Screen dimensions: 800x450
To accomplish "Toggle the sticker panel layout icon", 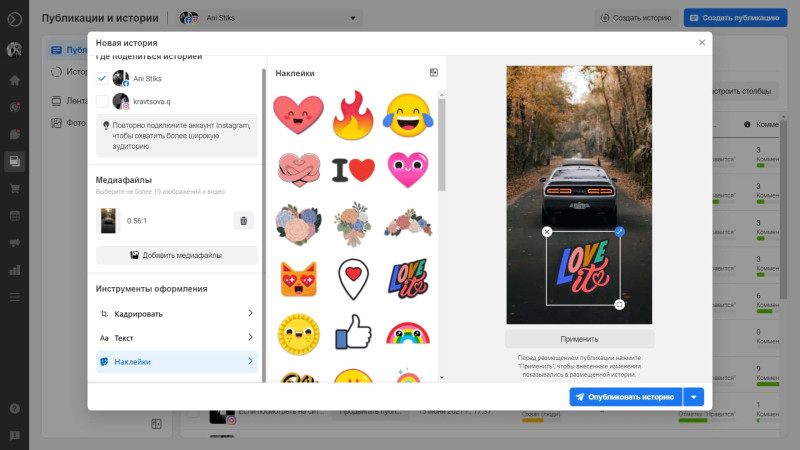I will tap(434, 72).
